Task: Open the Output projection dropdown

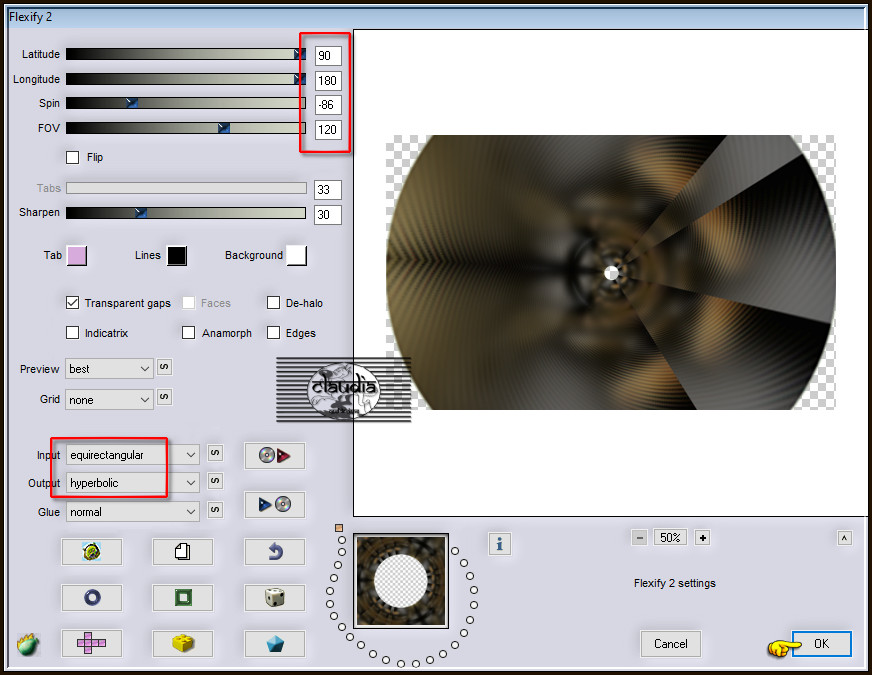Action: (x=132, y=483)
